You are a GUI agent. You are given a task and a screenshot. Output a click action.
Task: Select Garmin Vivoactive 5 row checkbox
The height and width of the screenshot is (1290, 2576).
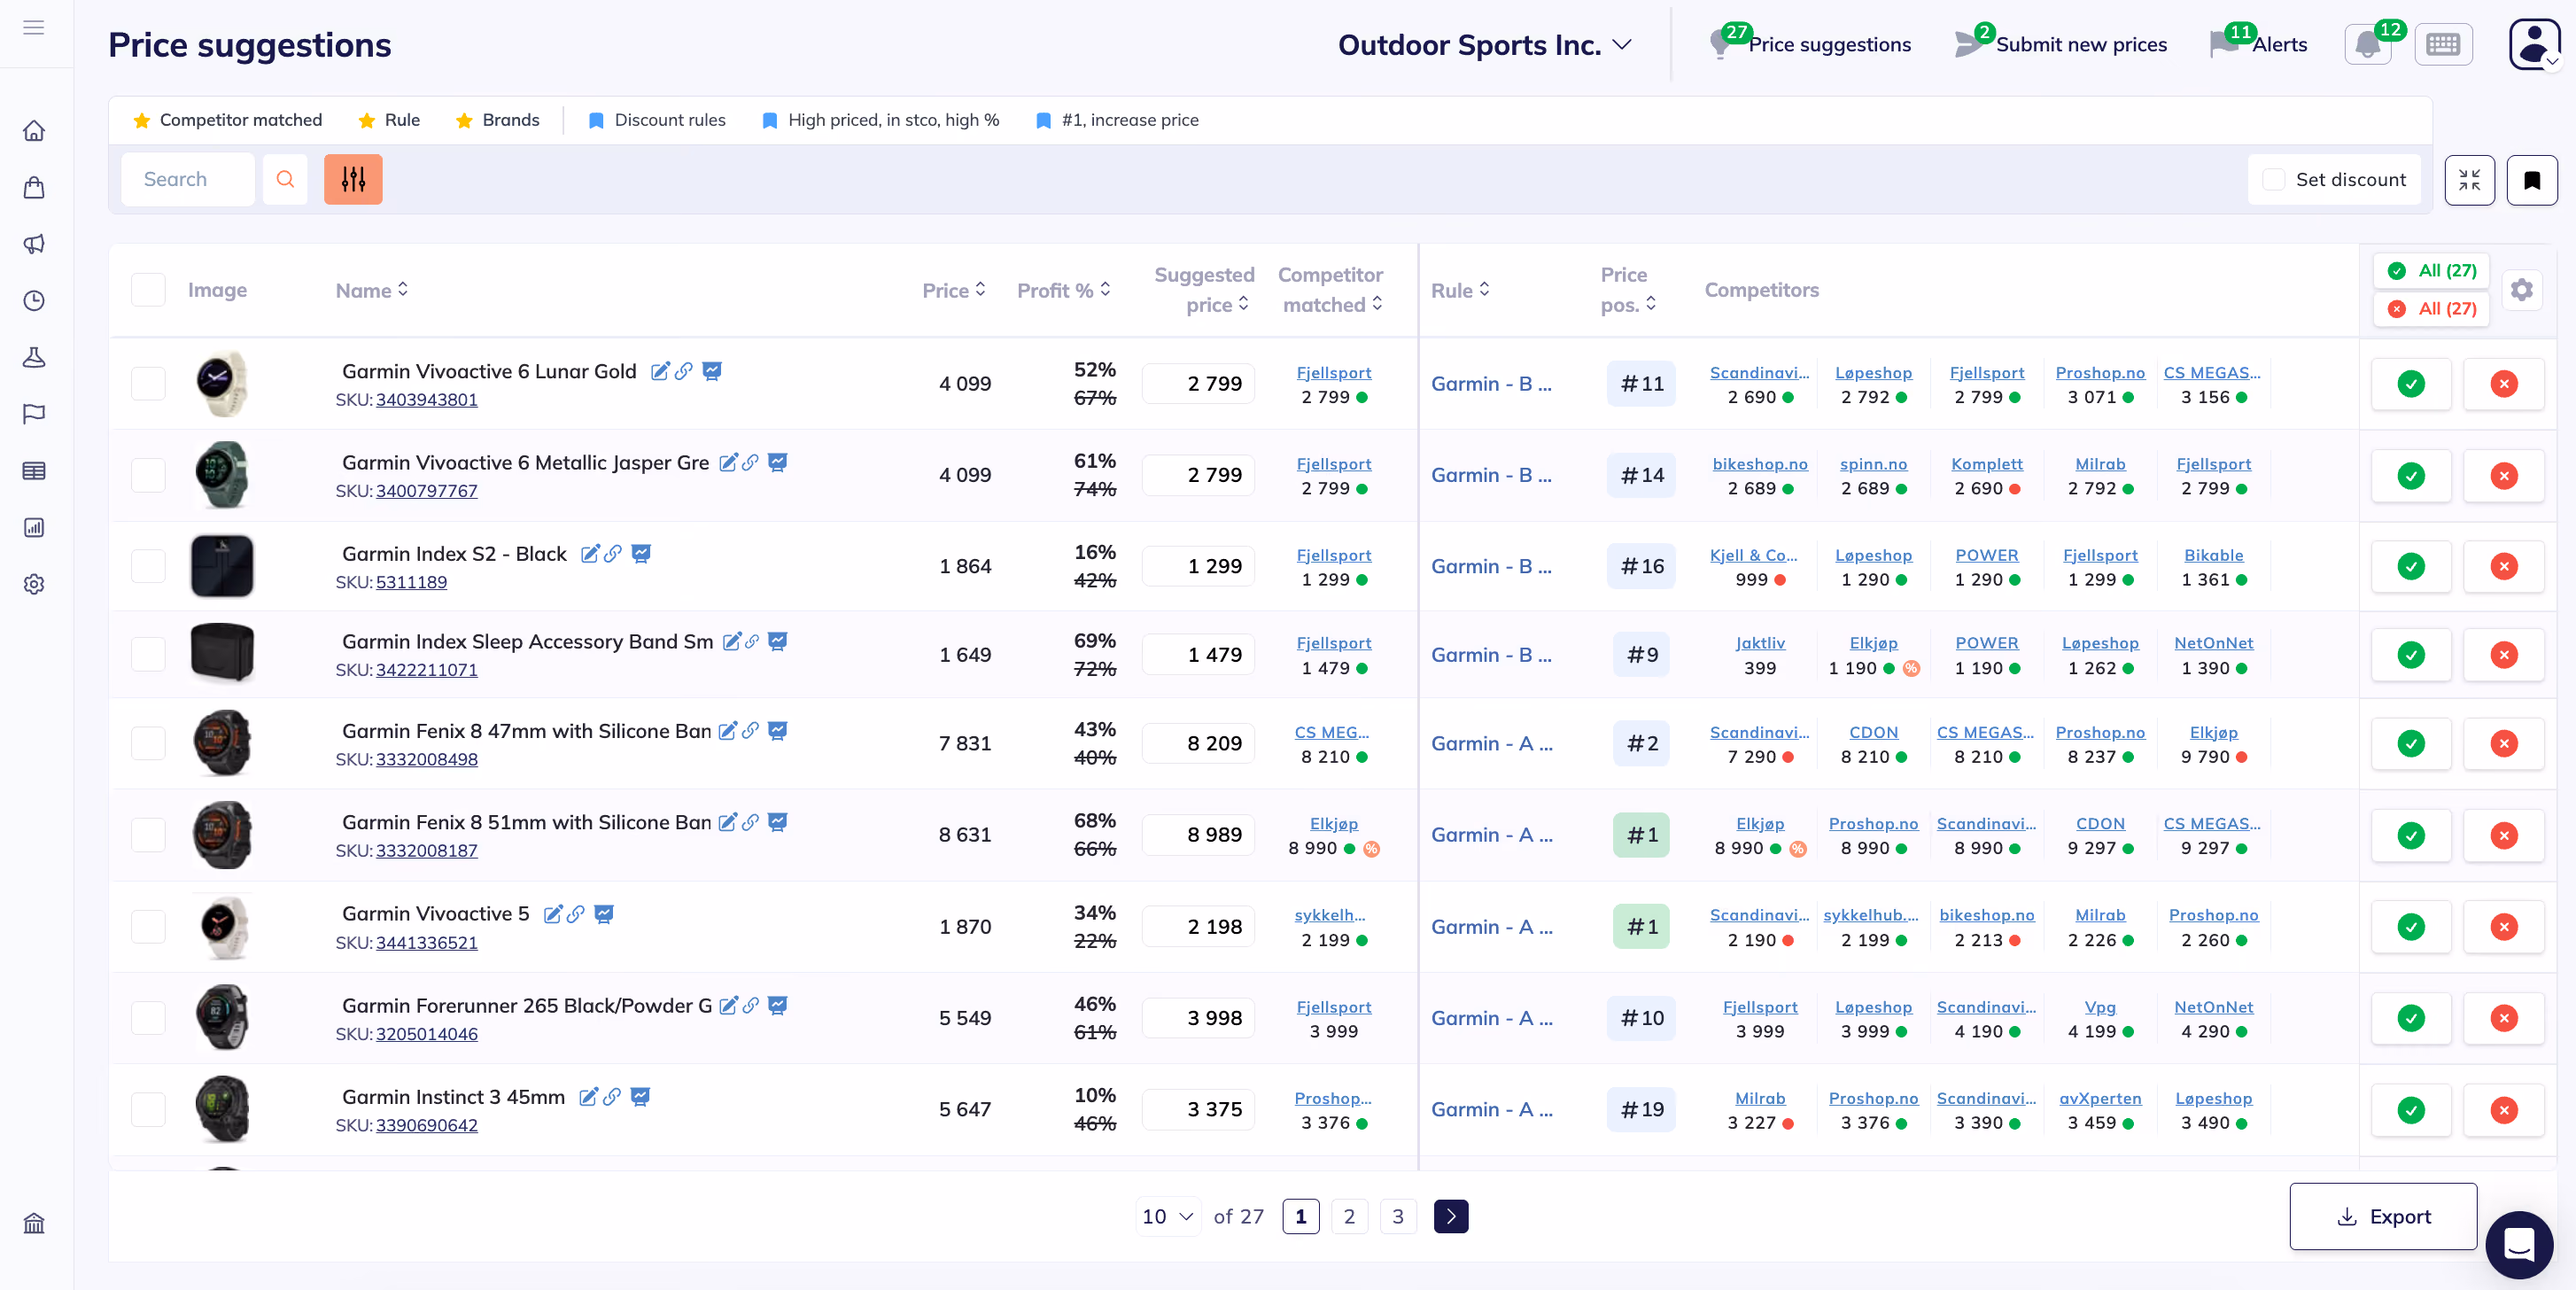pyautogui.click(x=148, y=927)
